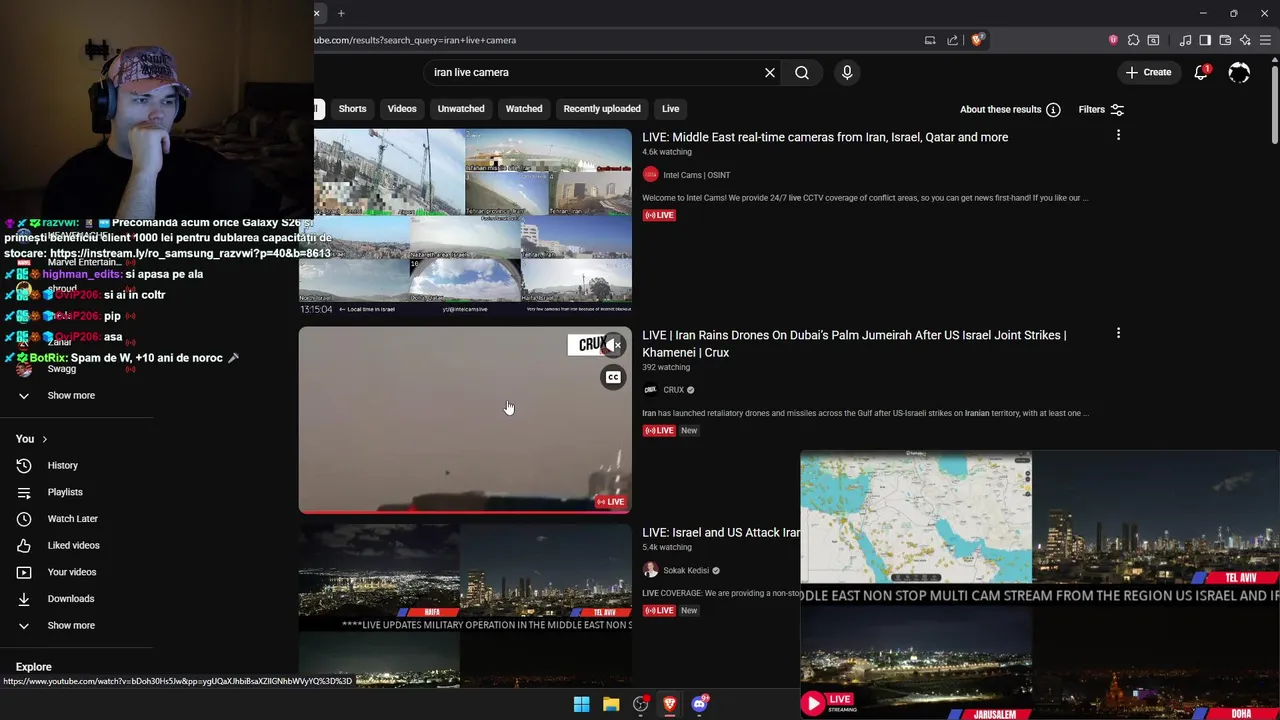This screenshot has height=720, width=1280.
Task: Select the Recently uploaded filter chip
Action: pos(602,109)
